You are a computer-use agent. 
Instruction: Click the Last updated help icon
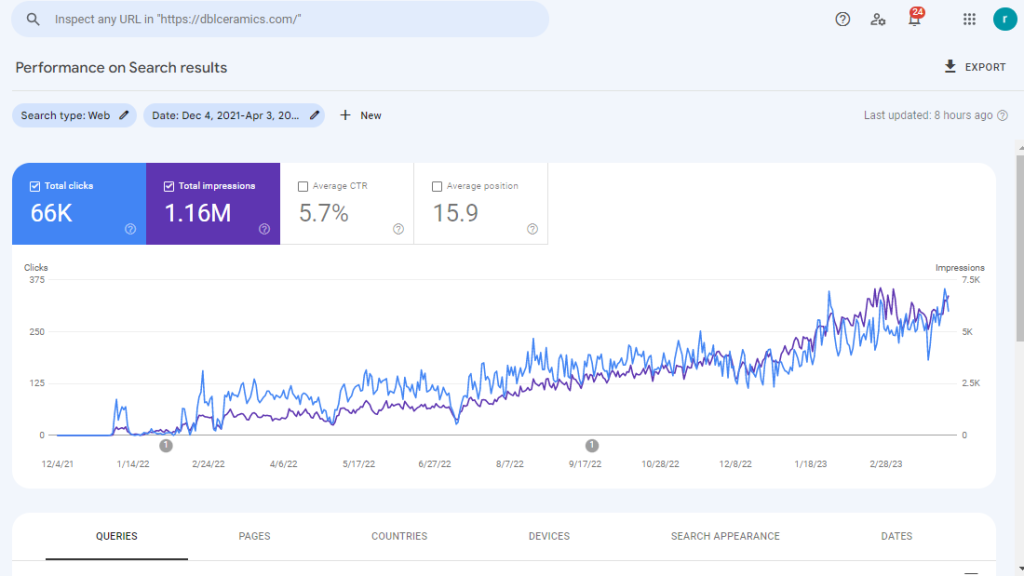click(1003, 116)
